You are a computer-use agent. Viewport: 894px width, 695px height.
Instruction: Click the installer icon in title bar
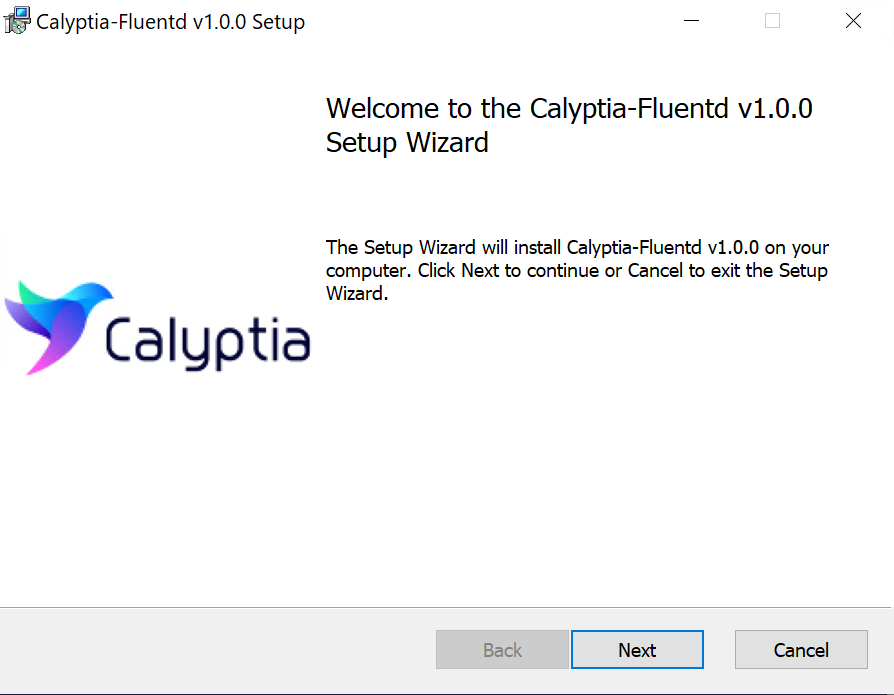pyautogui.click(x=17, y=21)
